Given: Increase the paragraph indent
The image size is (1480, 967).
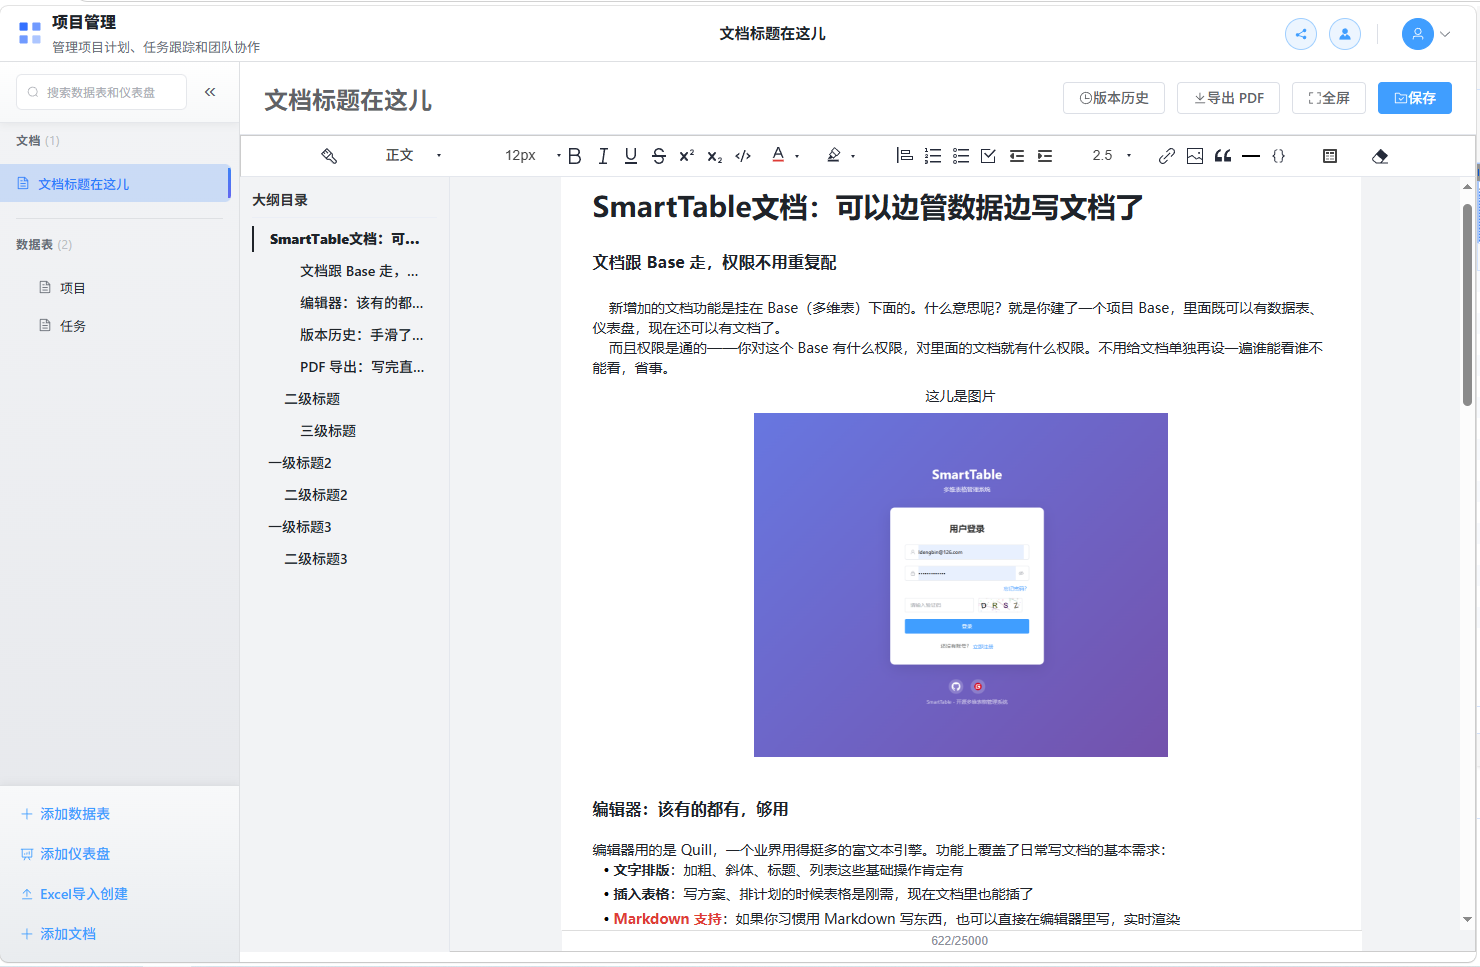Looking at the screenshot, I should [1045, 156].
